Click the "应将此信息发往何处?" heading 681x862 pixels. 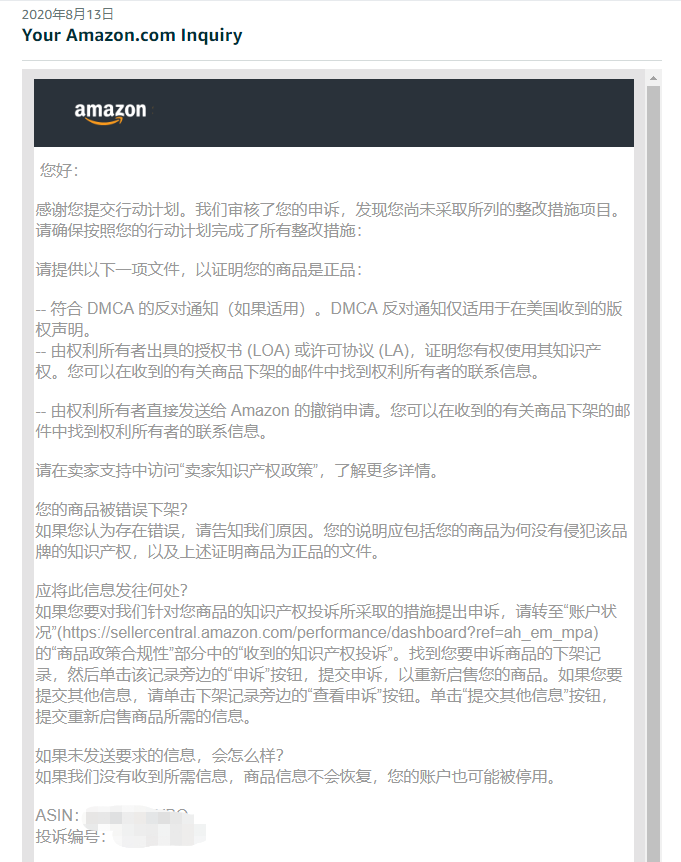pos(112,590)
